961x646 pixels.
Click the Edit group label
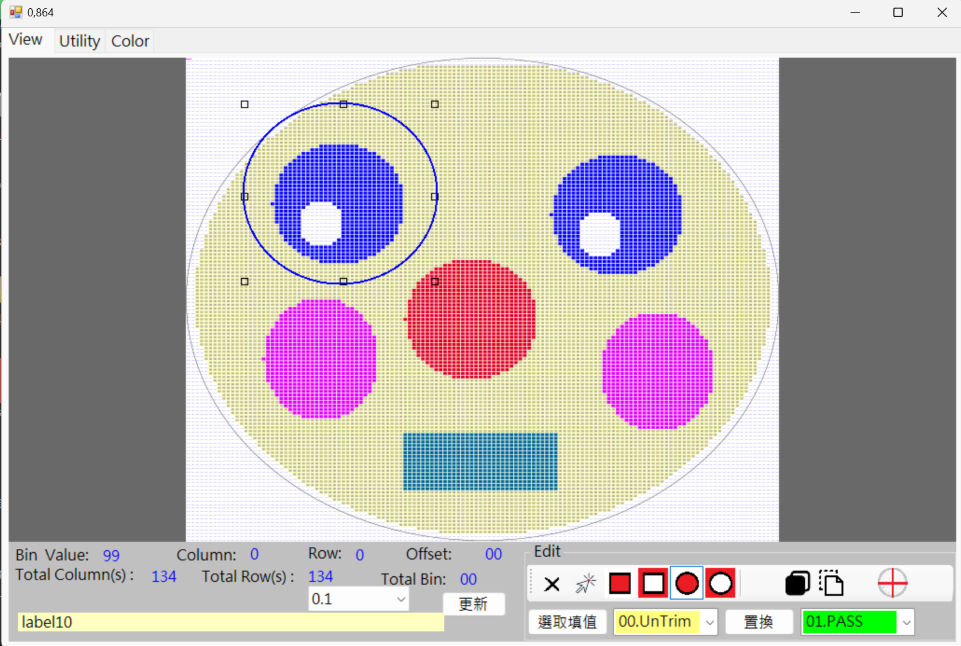click(x=547, y=552)
